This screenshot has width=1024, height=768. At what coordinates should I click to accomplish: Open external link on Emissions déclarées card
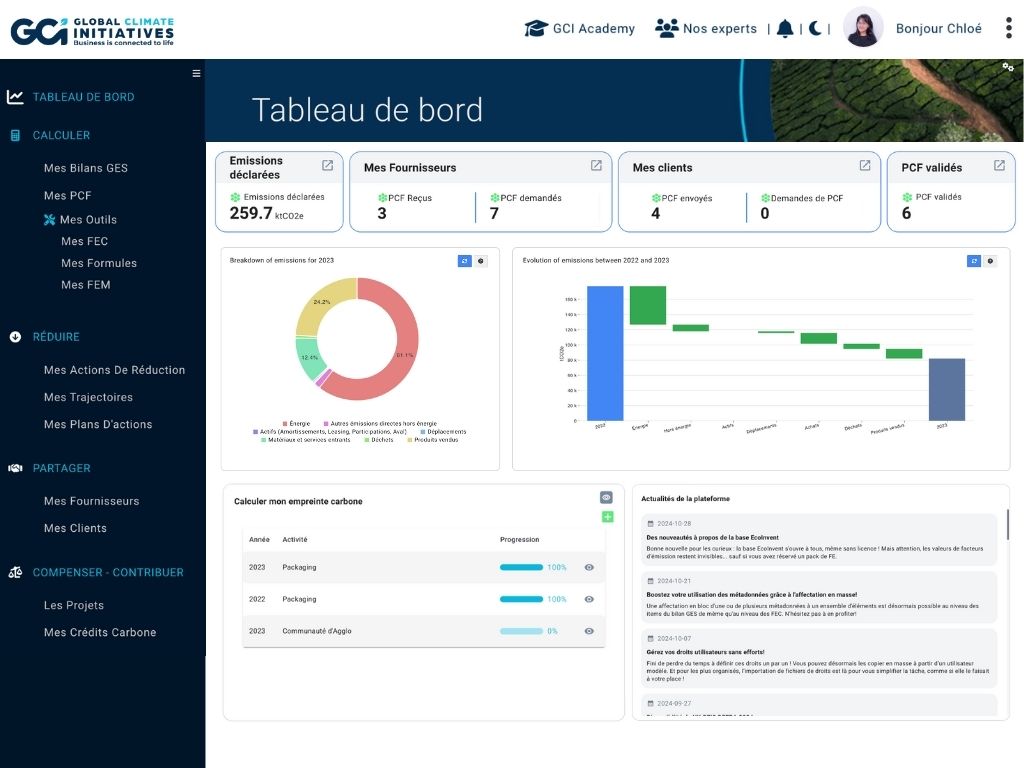(327, 166)
